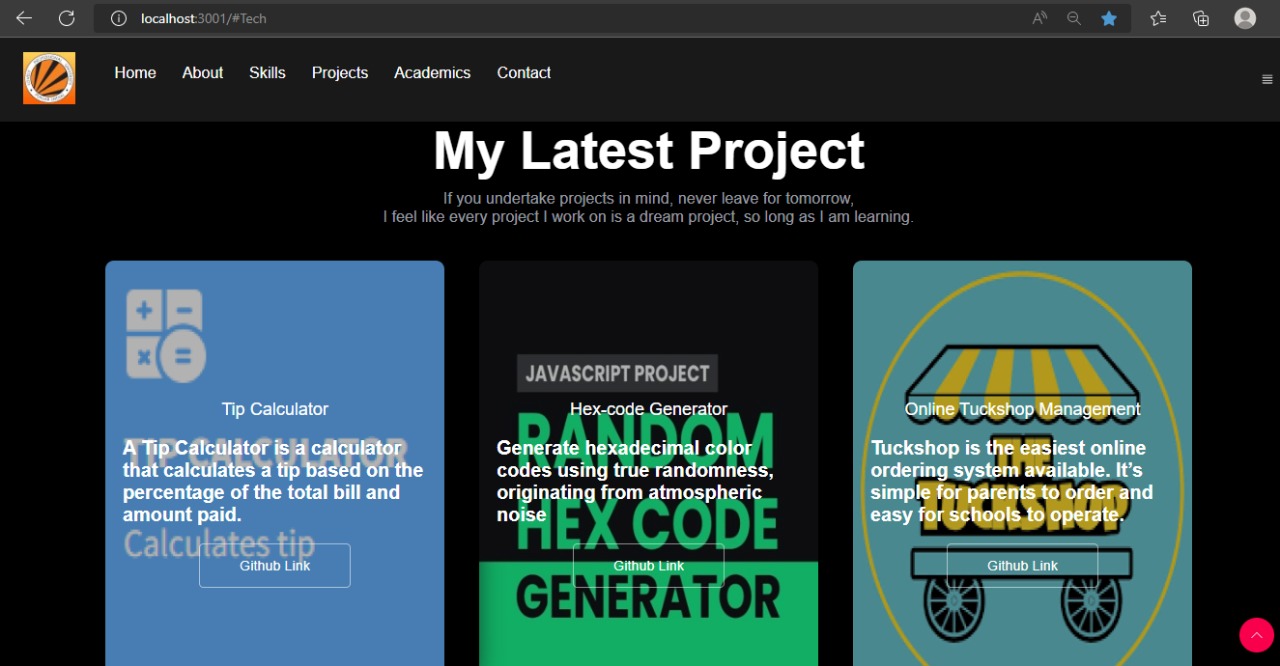Screen dimensions: 1280x666
Task: Toggle the blue favorite star icon
Action: 1109,18
